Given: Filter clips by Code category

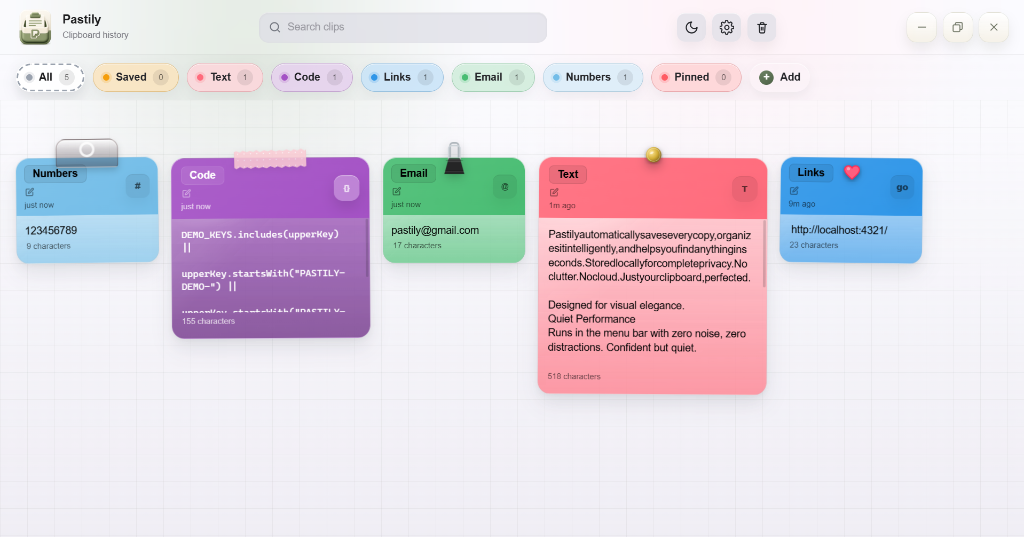Looking at the screenshot, I should tap(312, 77).
